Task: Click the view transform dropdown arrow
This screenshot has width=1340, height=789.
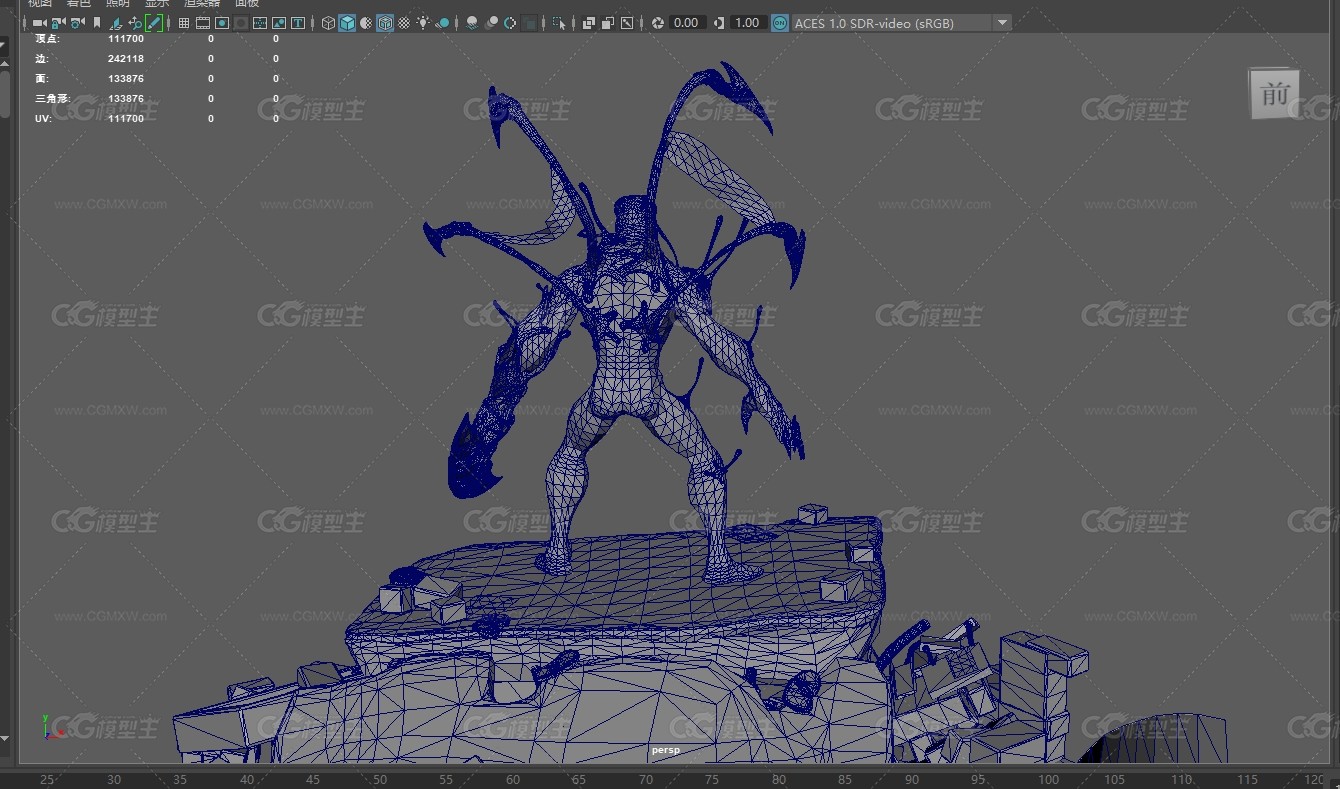Action: click(x=1002, y=23)
